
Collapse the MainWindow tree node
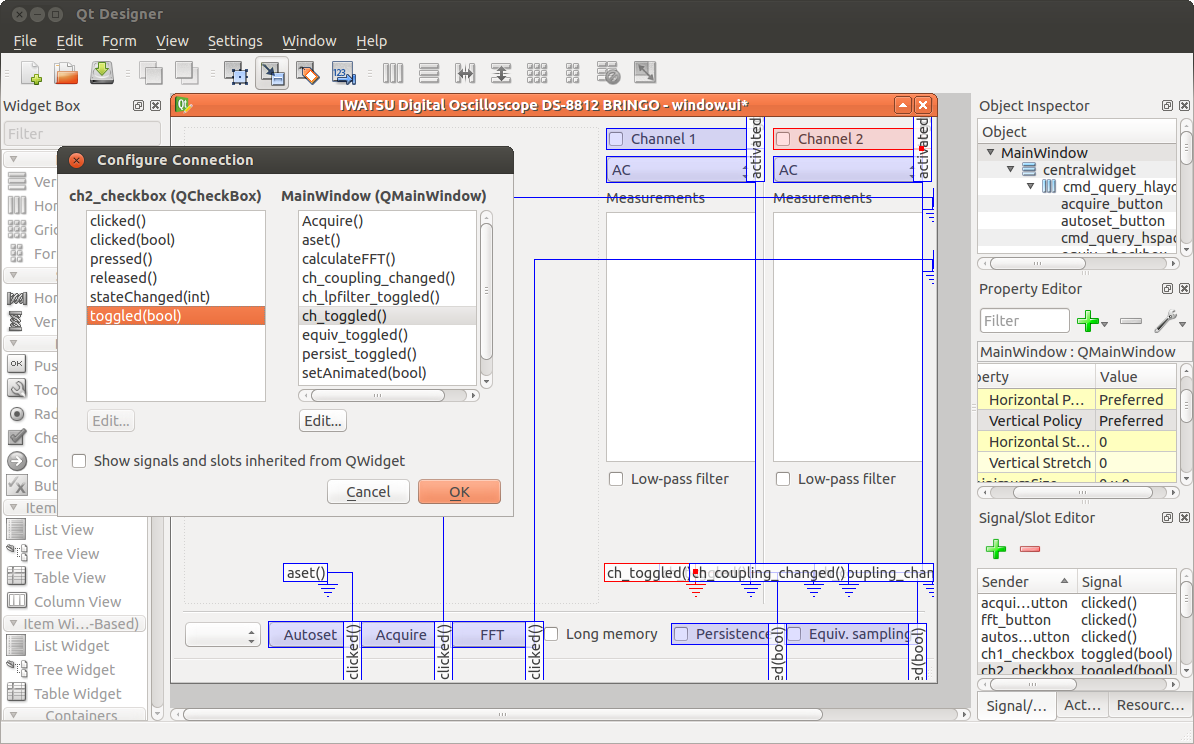click(991, 153)
